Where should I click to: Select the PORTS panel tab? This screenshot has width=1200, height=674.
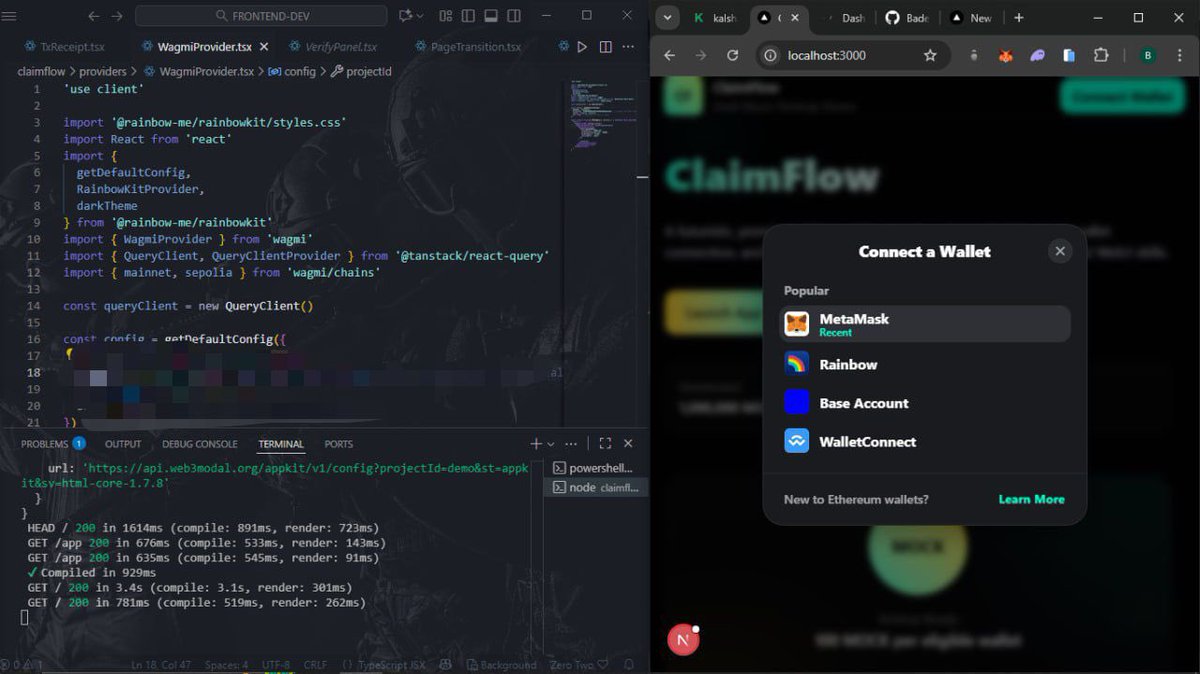click(x=338, y=444)
